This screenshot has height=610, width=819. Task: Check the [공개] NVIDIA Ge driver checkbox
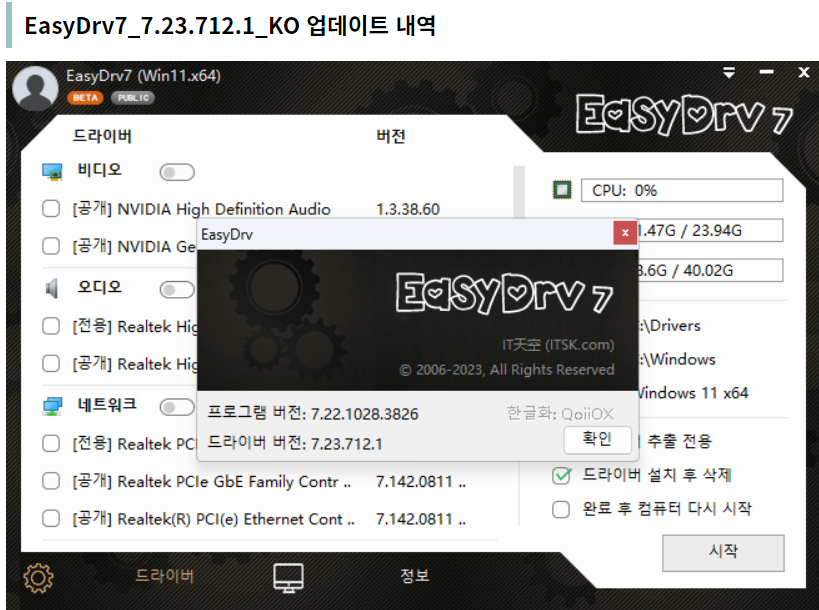coord(51,246)
